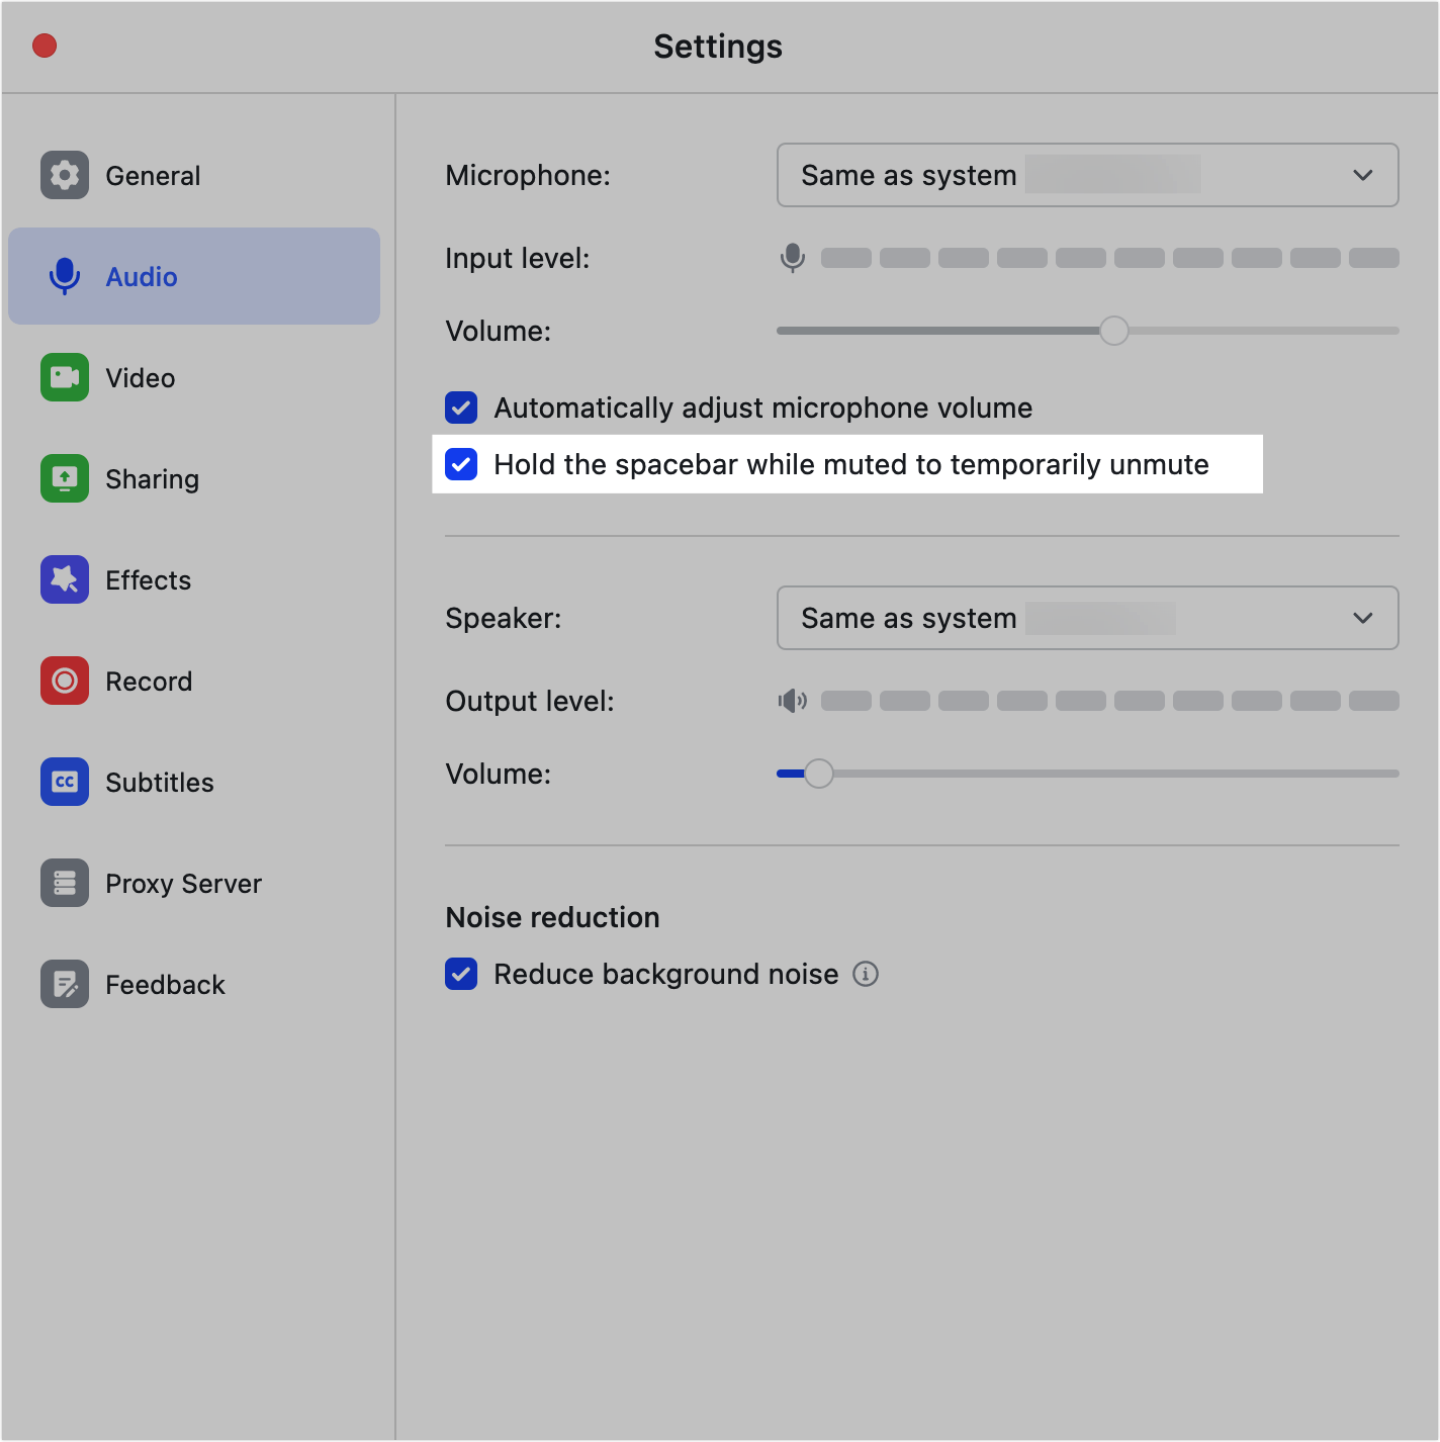Close the Settings window with red button
Viewport: 1440px width, 1442px height.
(45, 46)
